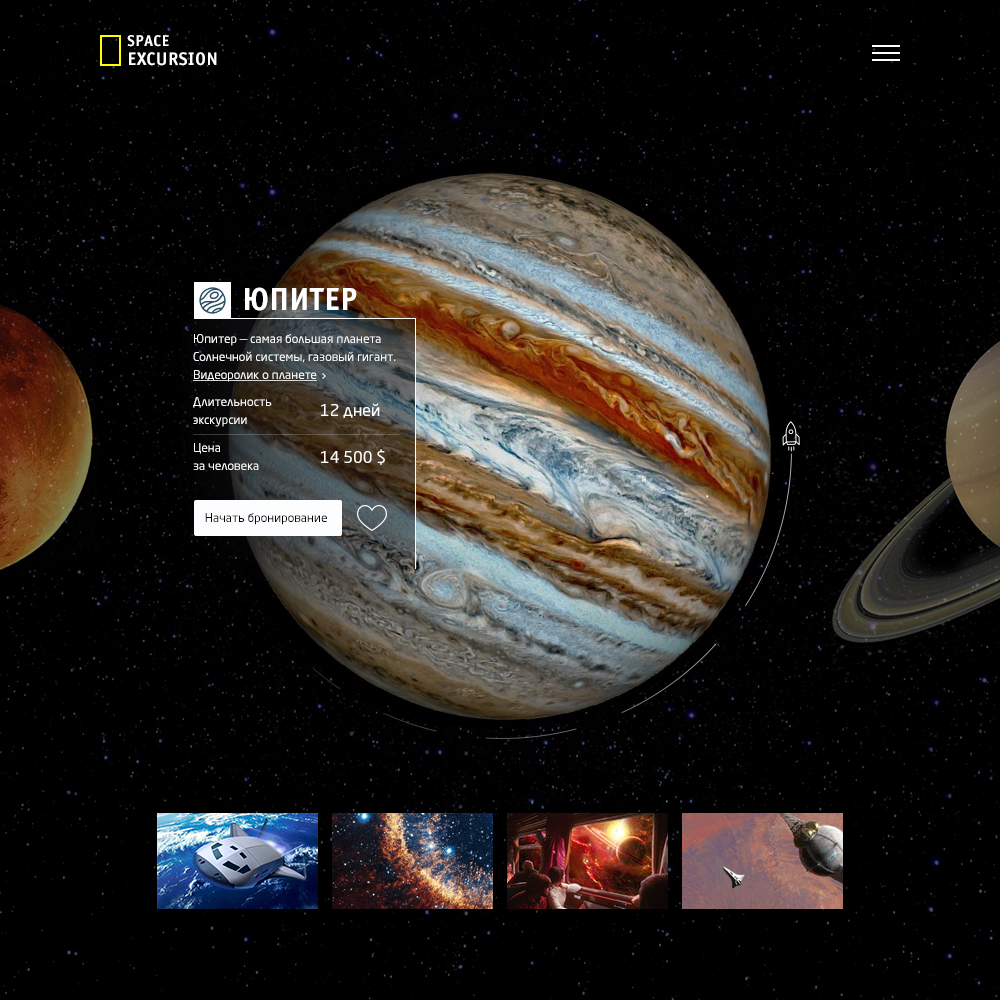The width and height of the screenshot is (1000, 1000).
Task: Click the ЮПИТЕР heading
Action: pyautogui.click(x=300, y=300)
